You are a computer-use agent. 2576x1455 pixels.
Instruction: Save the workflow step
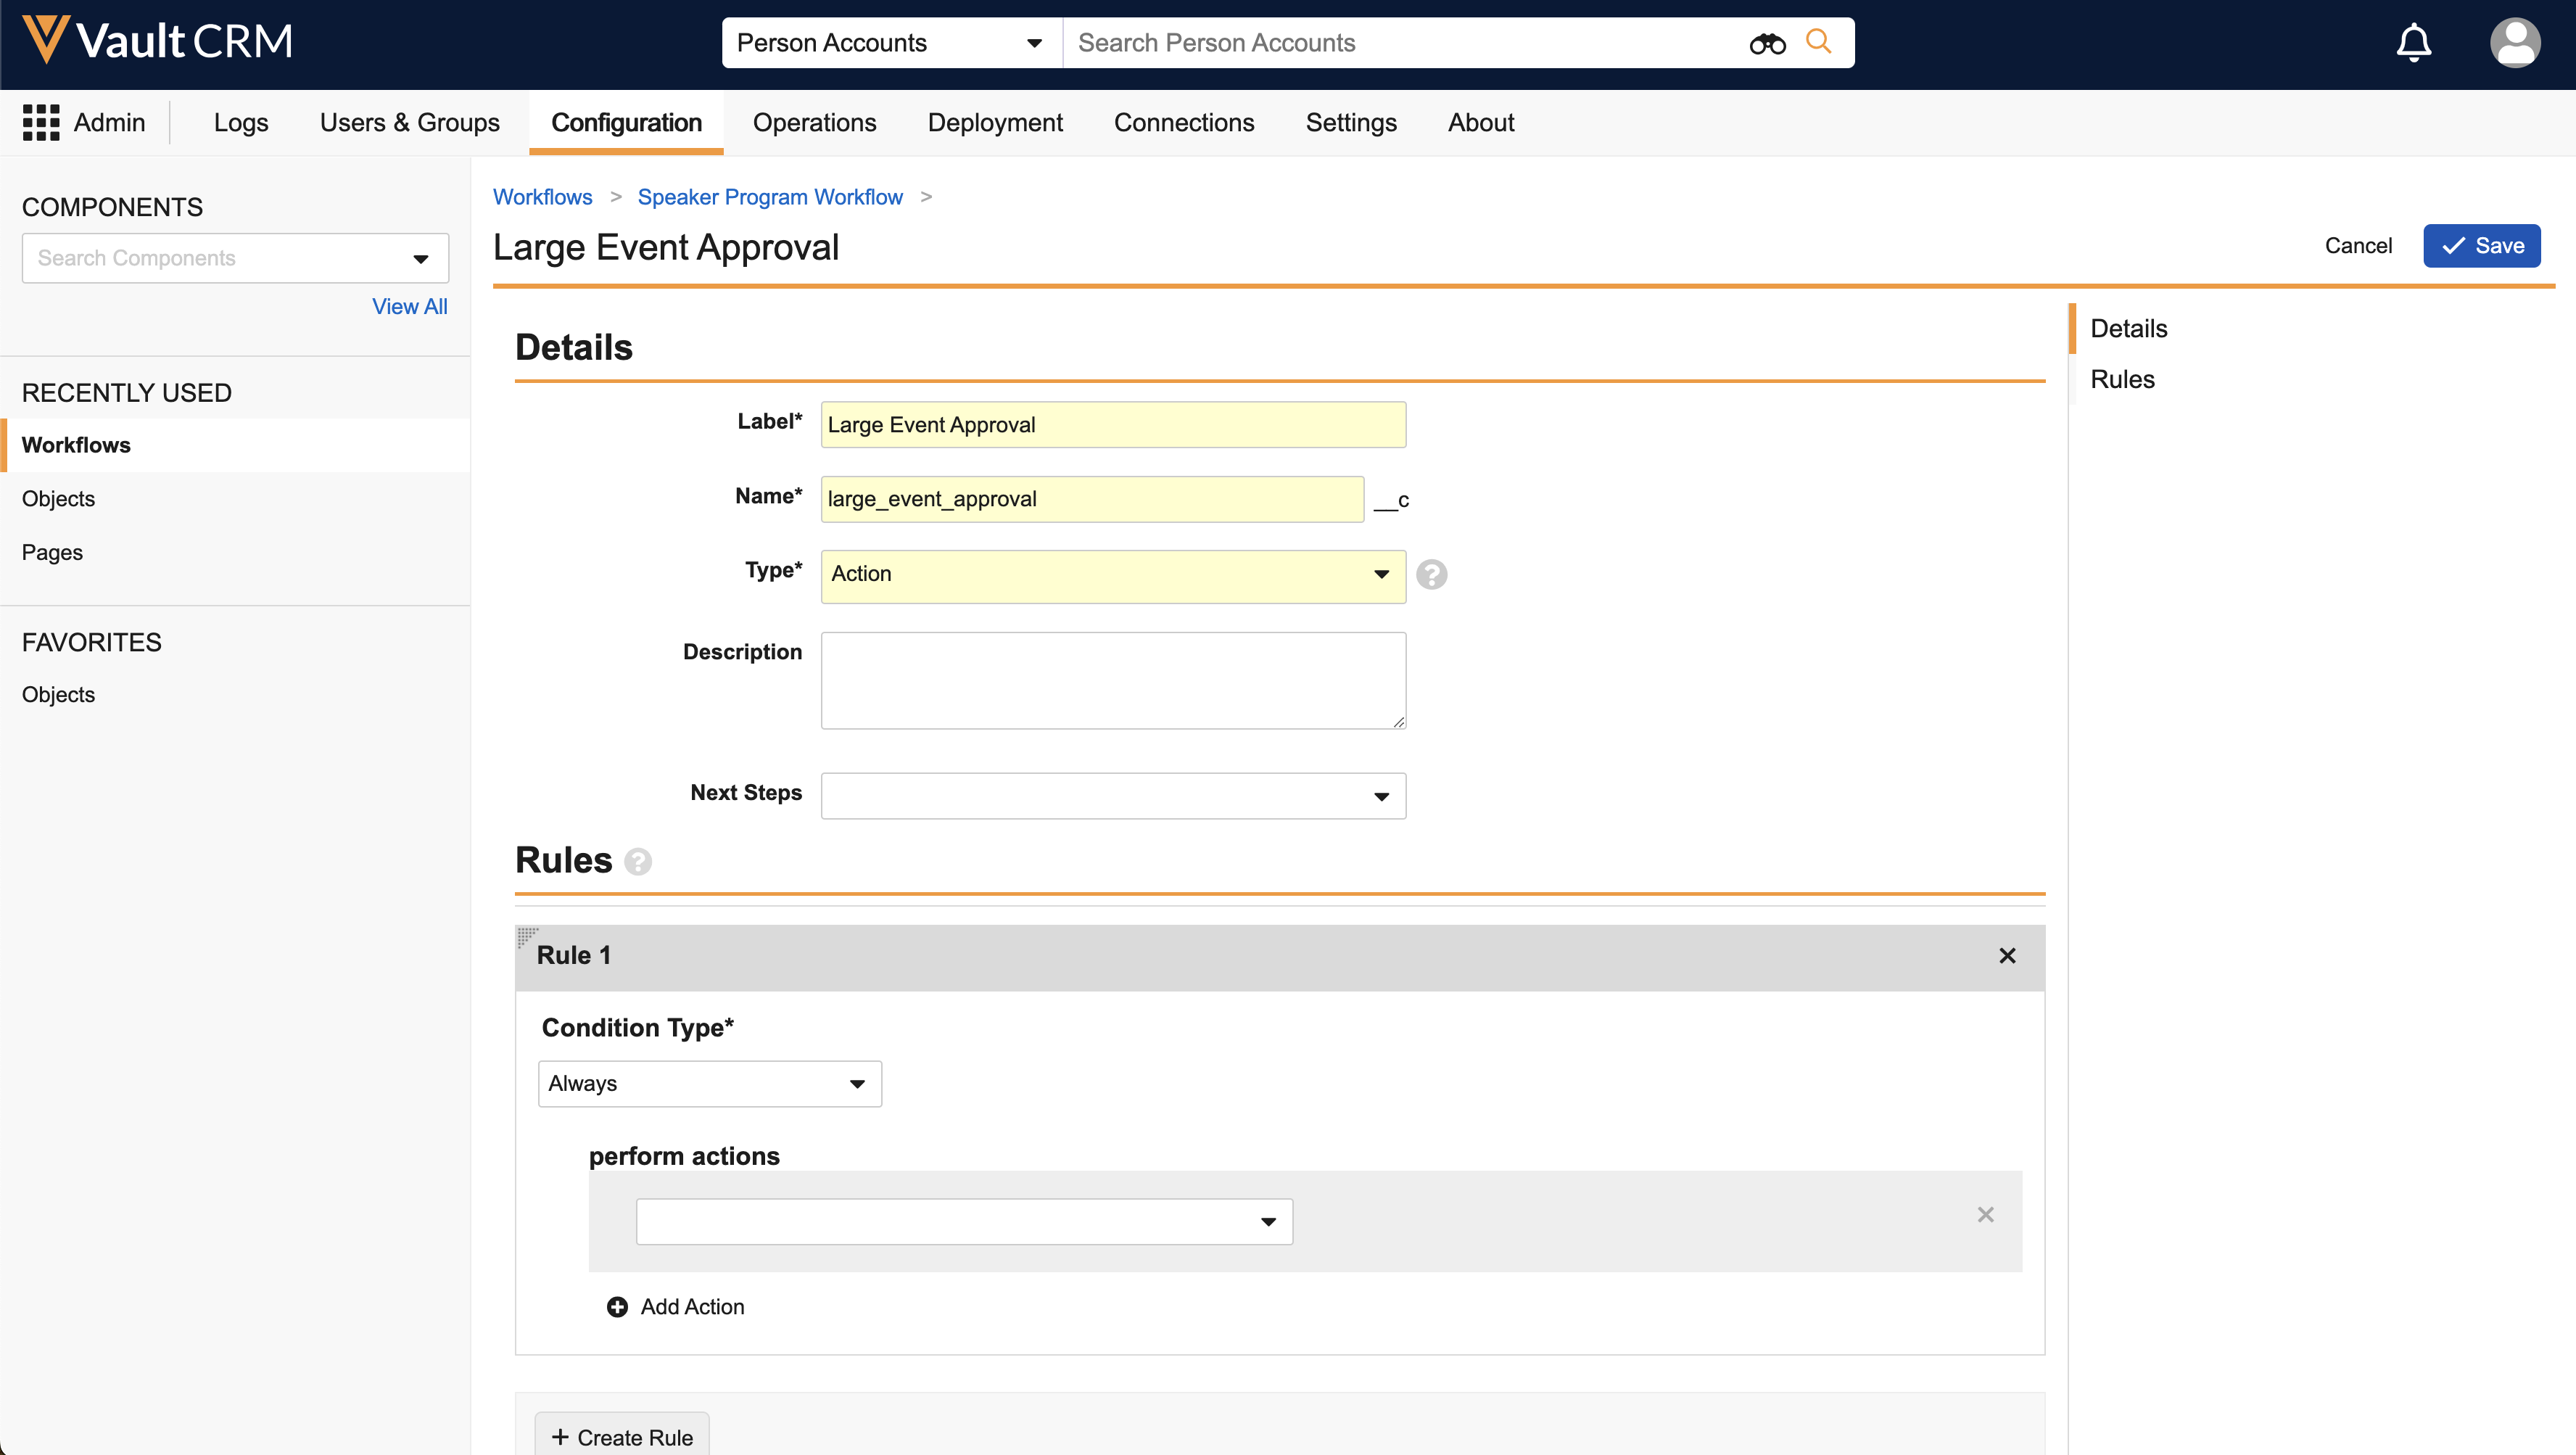coord(2481,246)
